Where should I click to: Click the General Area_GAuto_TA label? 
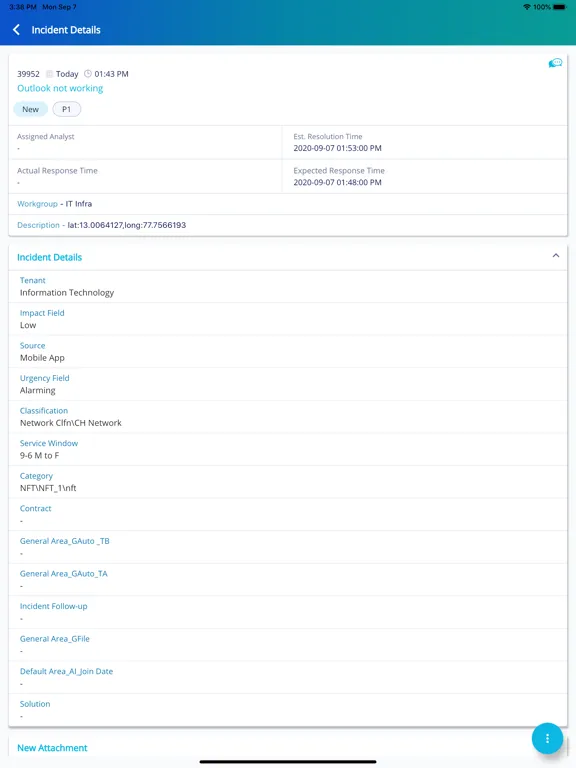pyautogui.click(x=64, y=574)
